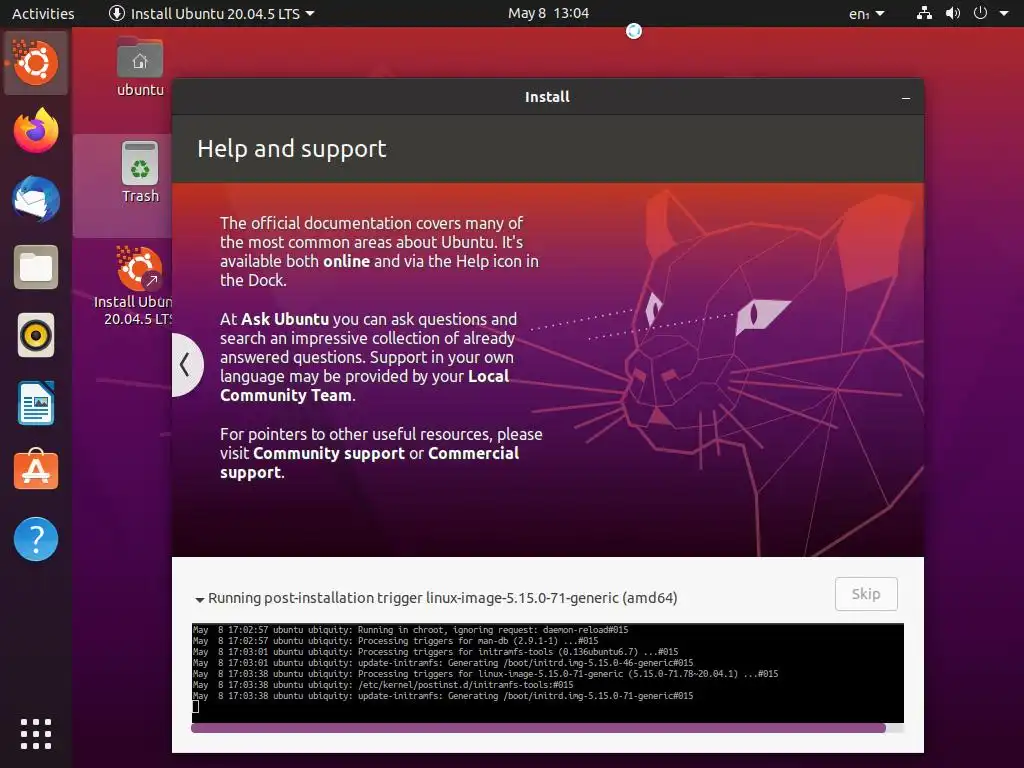Open the Install Ubuntu 20.04.5 LTS app menu
The image size is (1024, 768).
(212, 13)
